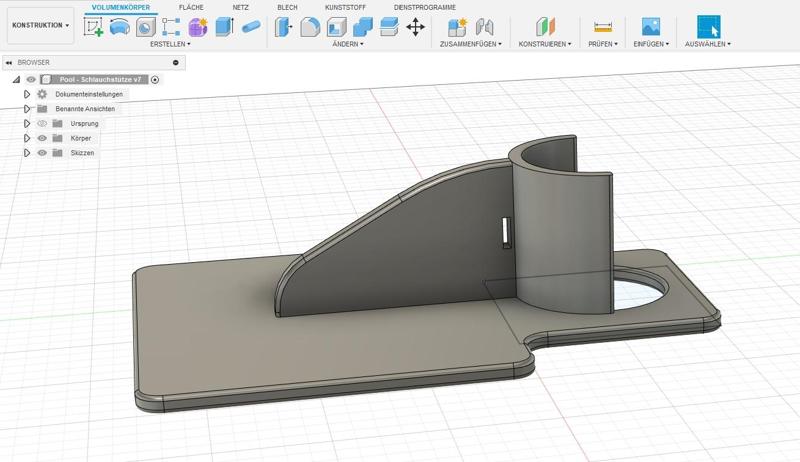Click the round minus button in Browser header
Screen dimensions: 800x462
pos(176,62)
